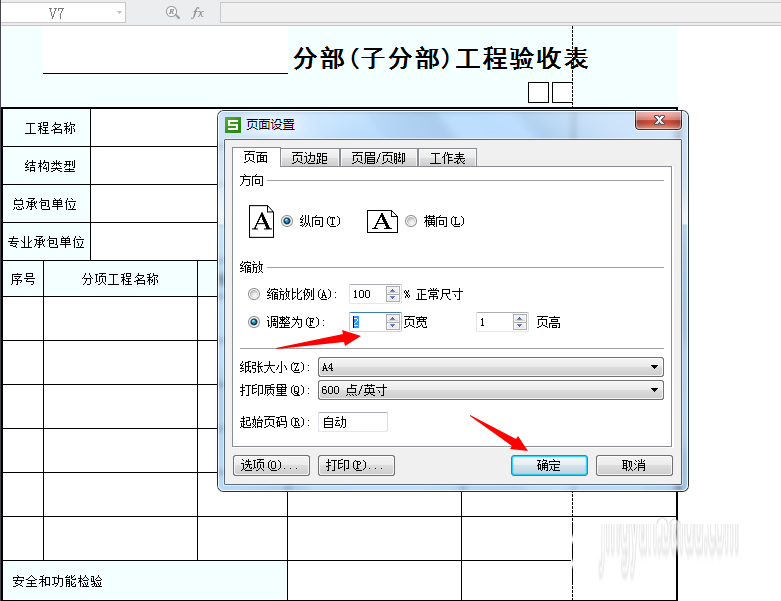
Task: Choose the 缩放比例 scaling radio option
Action: click(x=254, y=294)
